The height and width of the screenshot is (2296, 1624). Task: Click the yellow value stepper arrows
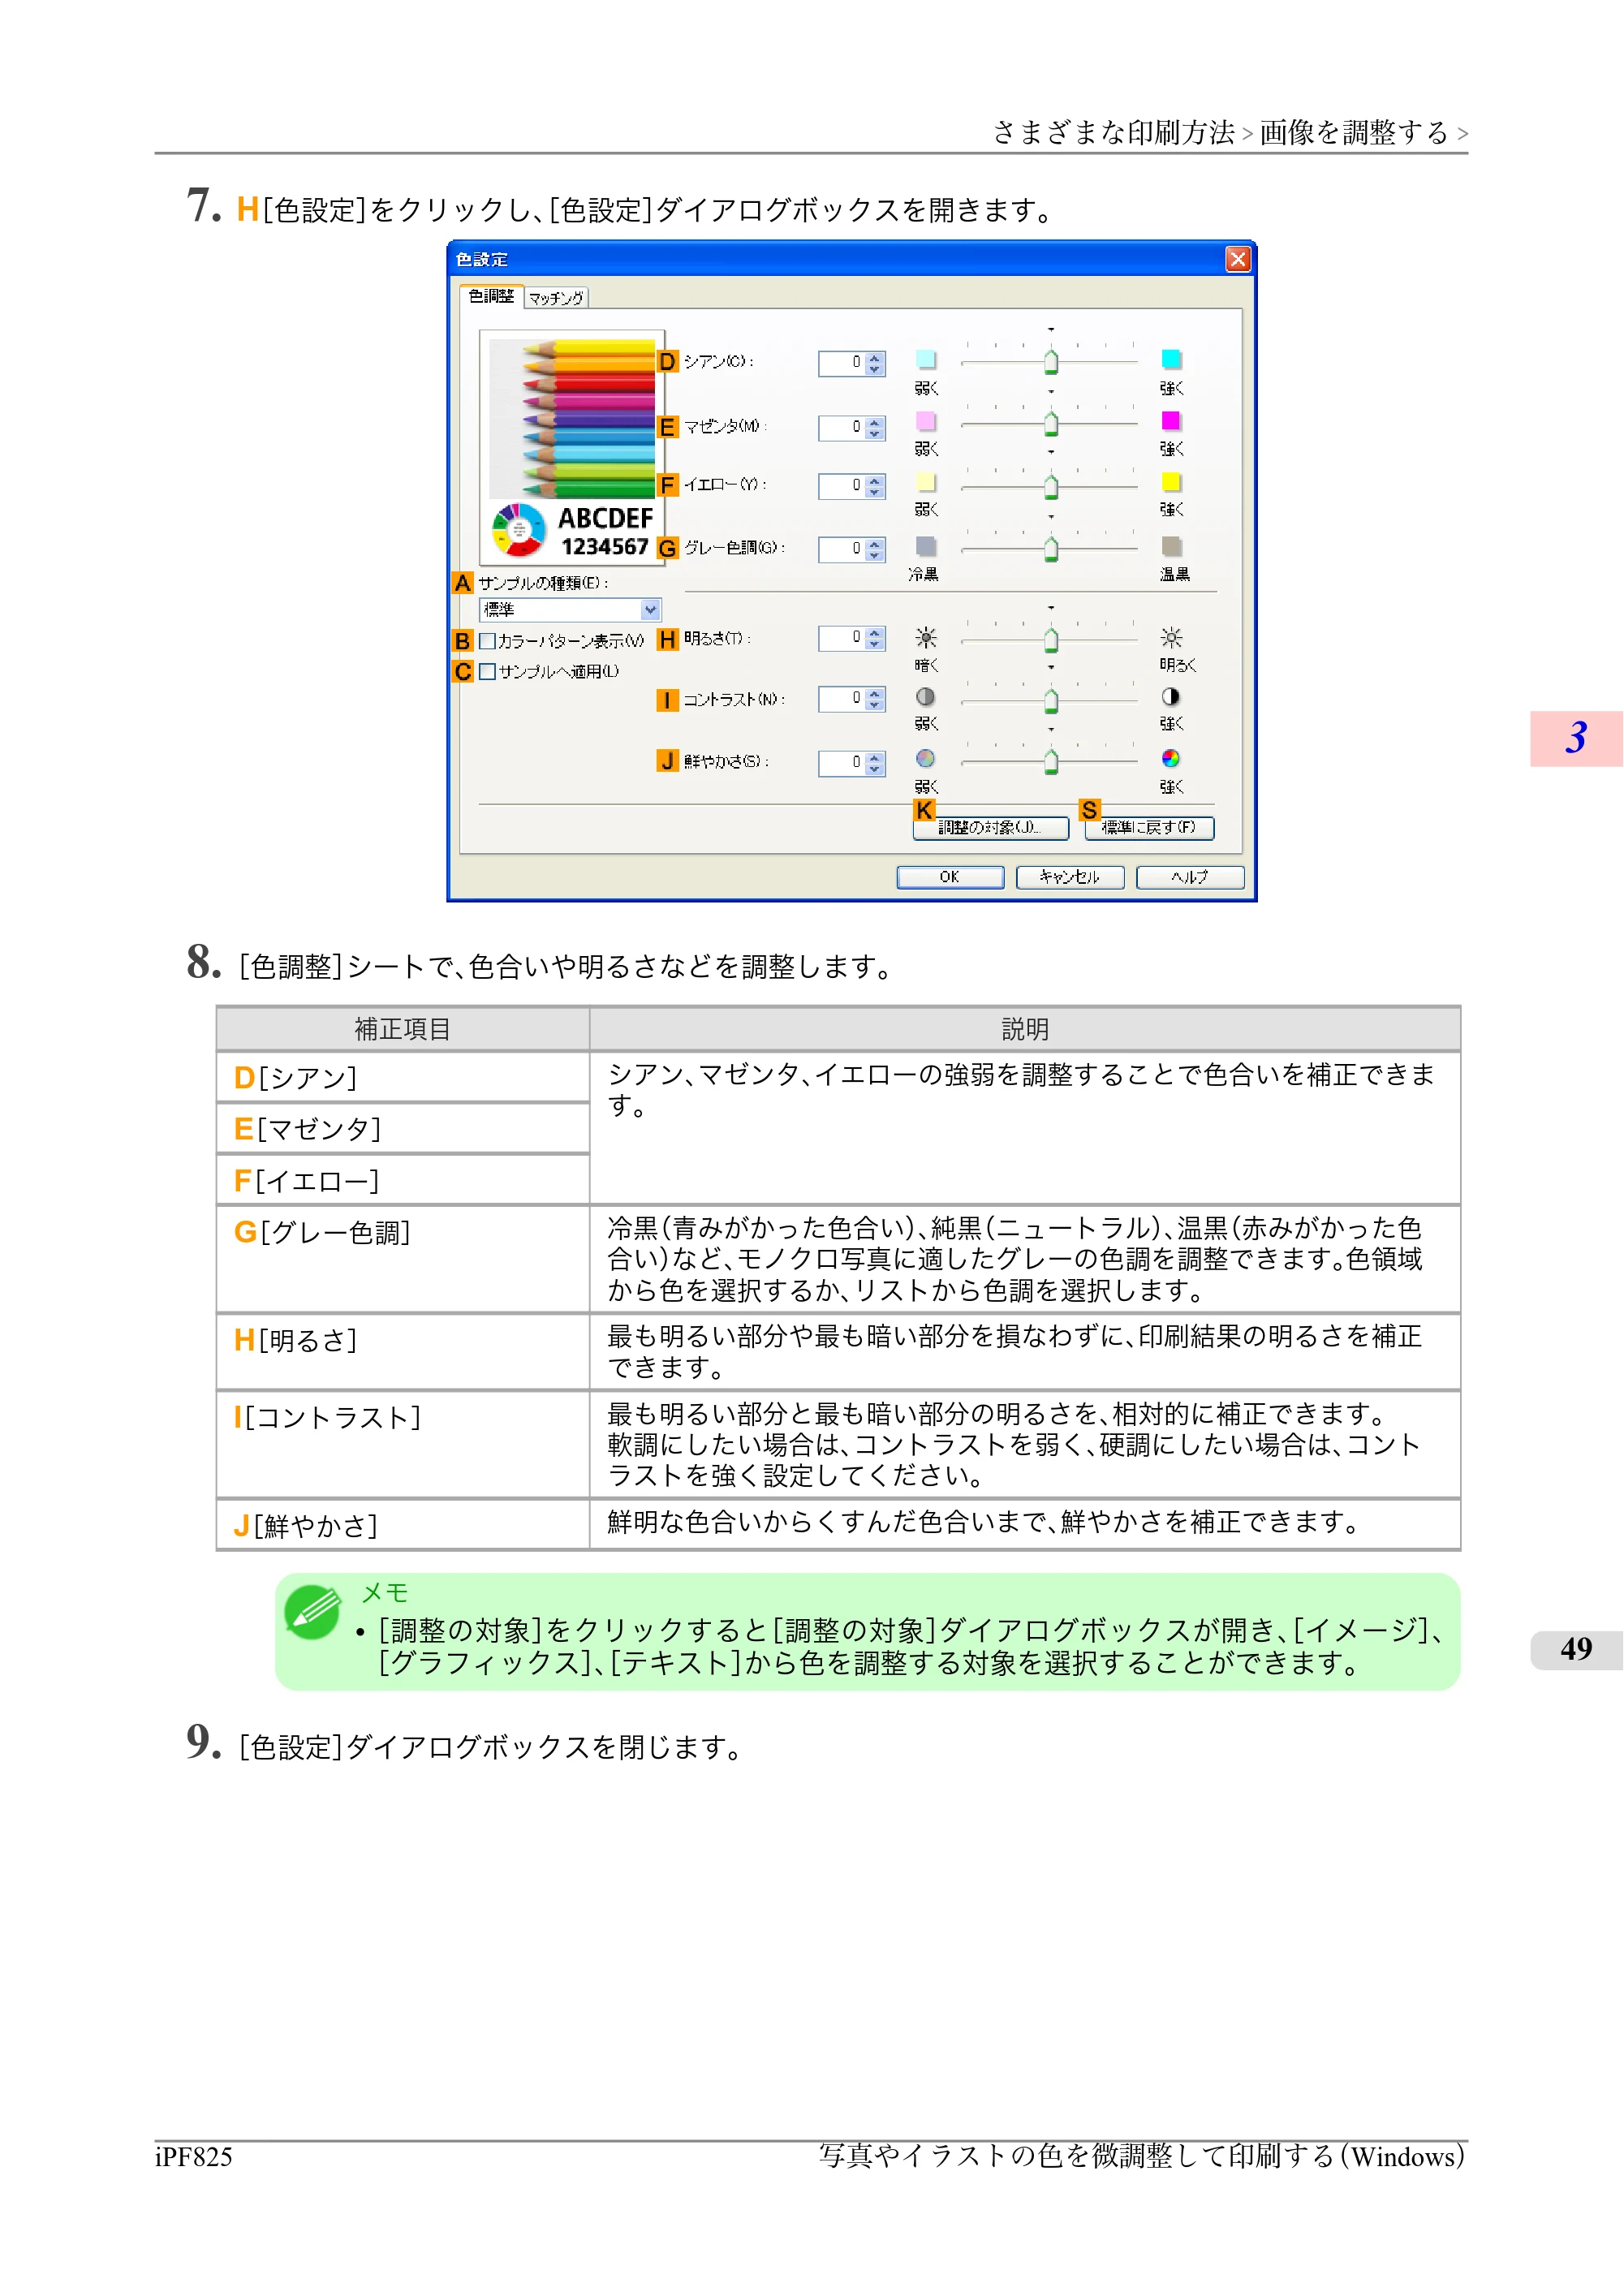point(875,486)
